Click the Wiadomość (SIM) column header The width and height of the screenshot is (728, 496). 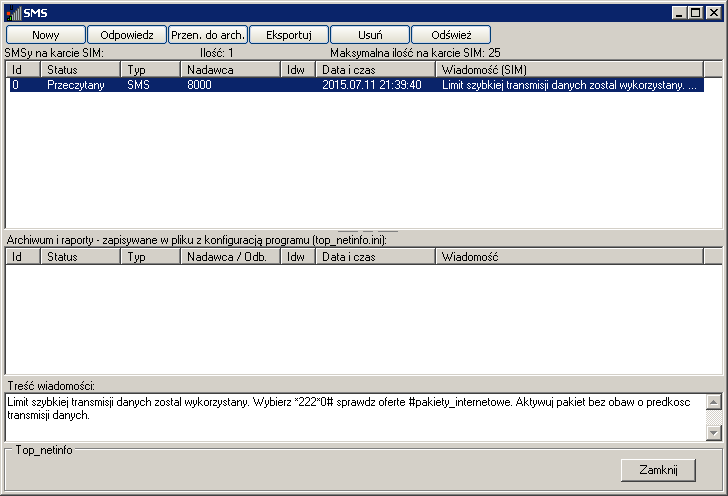568,69
